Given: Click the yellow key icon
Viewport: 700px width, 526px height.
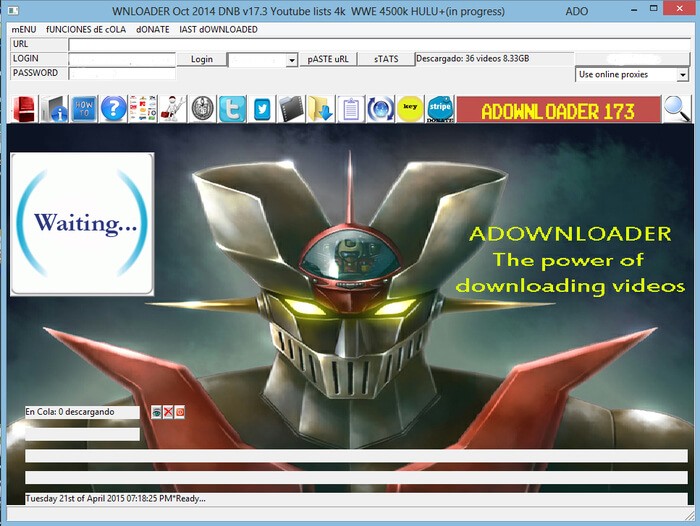Looking at the screenshot, I should pos(408,109).
